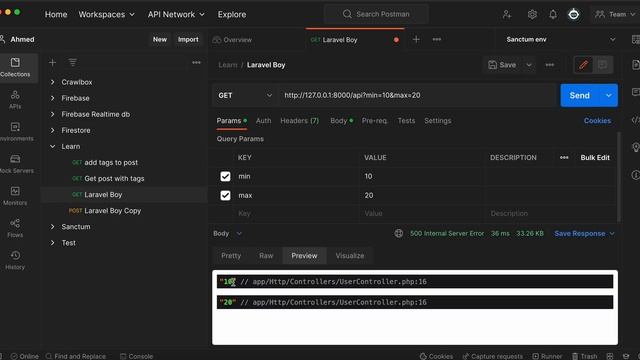Click the Import button
Screen dimensions: 640x360
[188, 40]
